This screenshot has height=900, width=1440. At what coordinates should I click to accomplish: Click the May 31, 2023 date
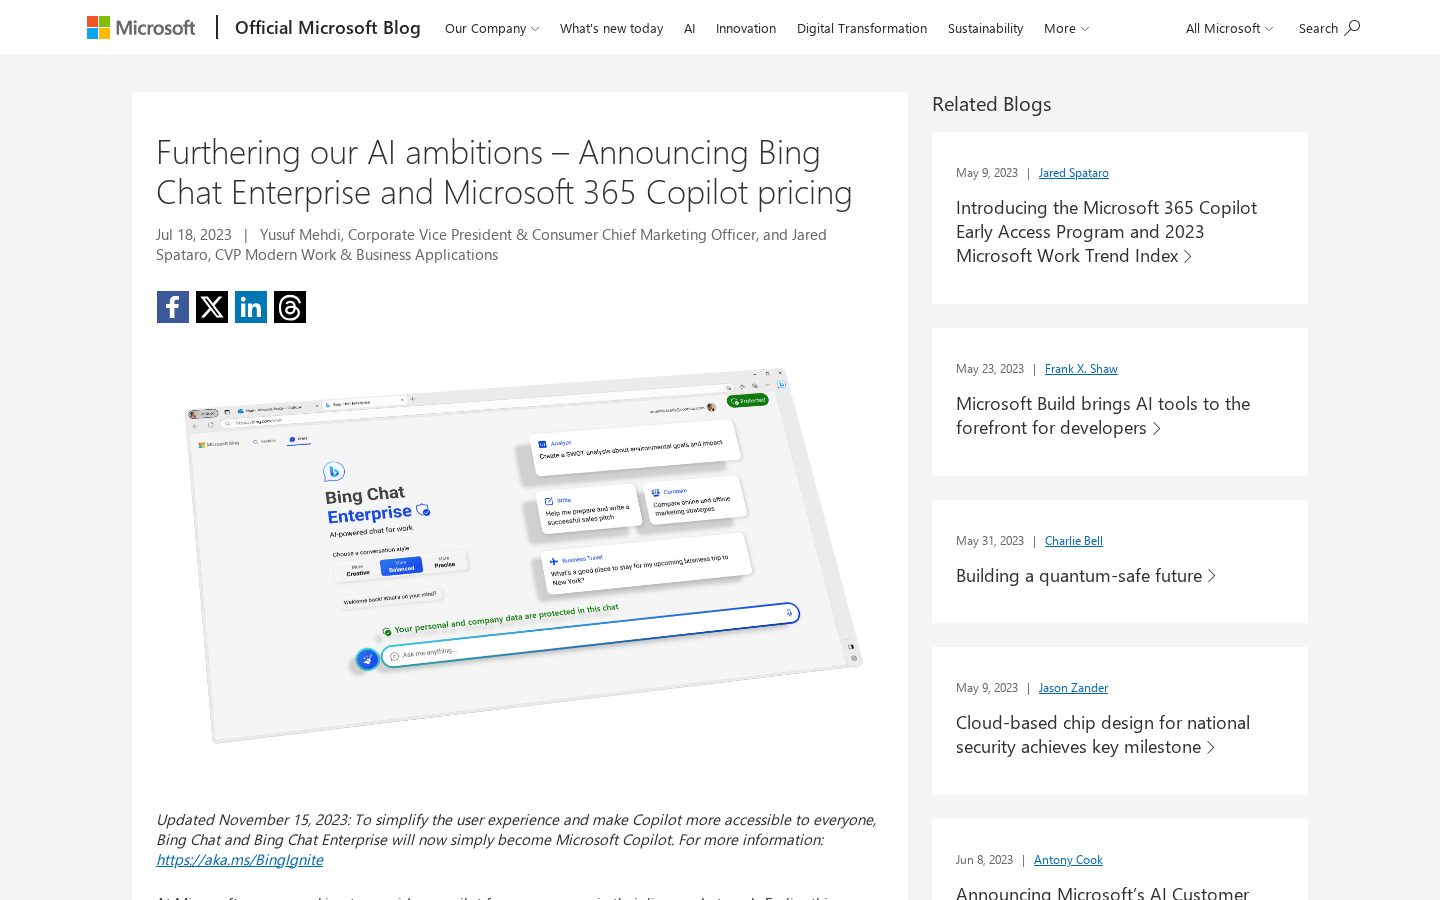[x=990, y=541]
